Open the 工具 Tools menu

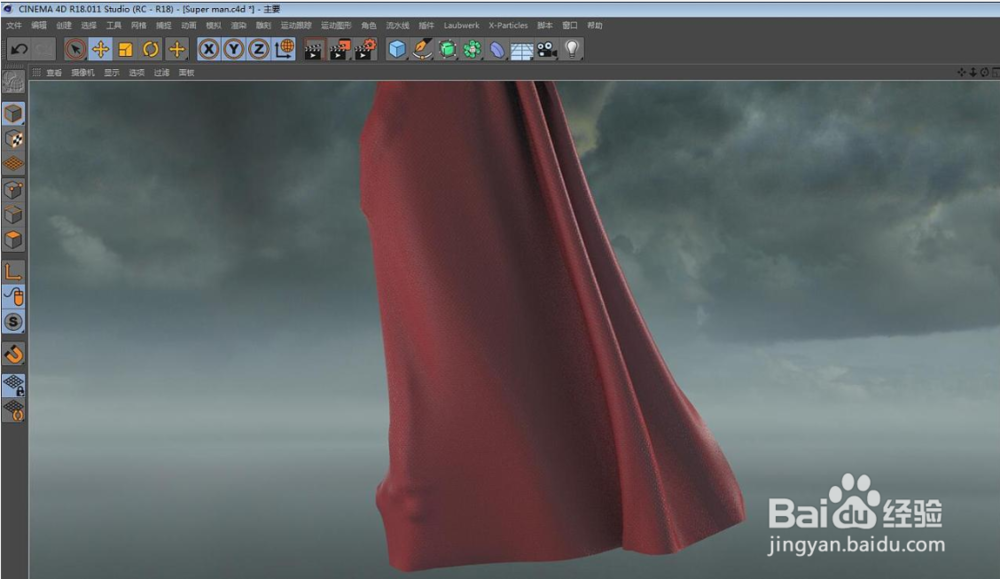coord(114,26)
